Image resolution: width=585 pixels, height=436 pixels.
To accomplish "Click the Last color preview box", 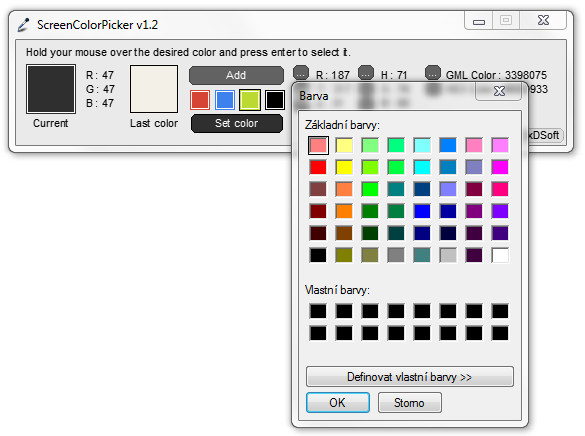I will (154, 89).
